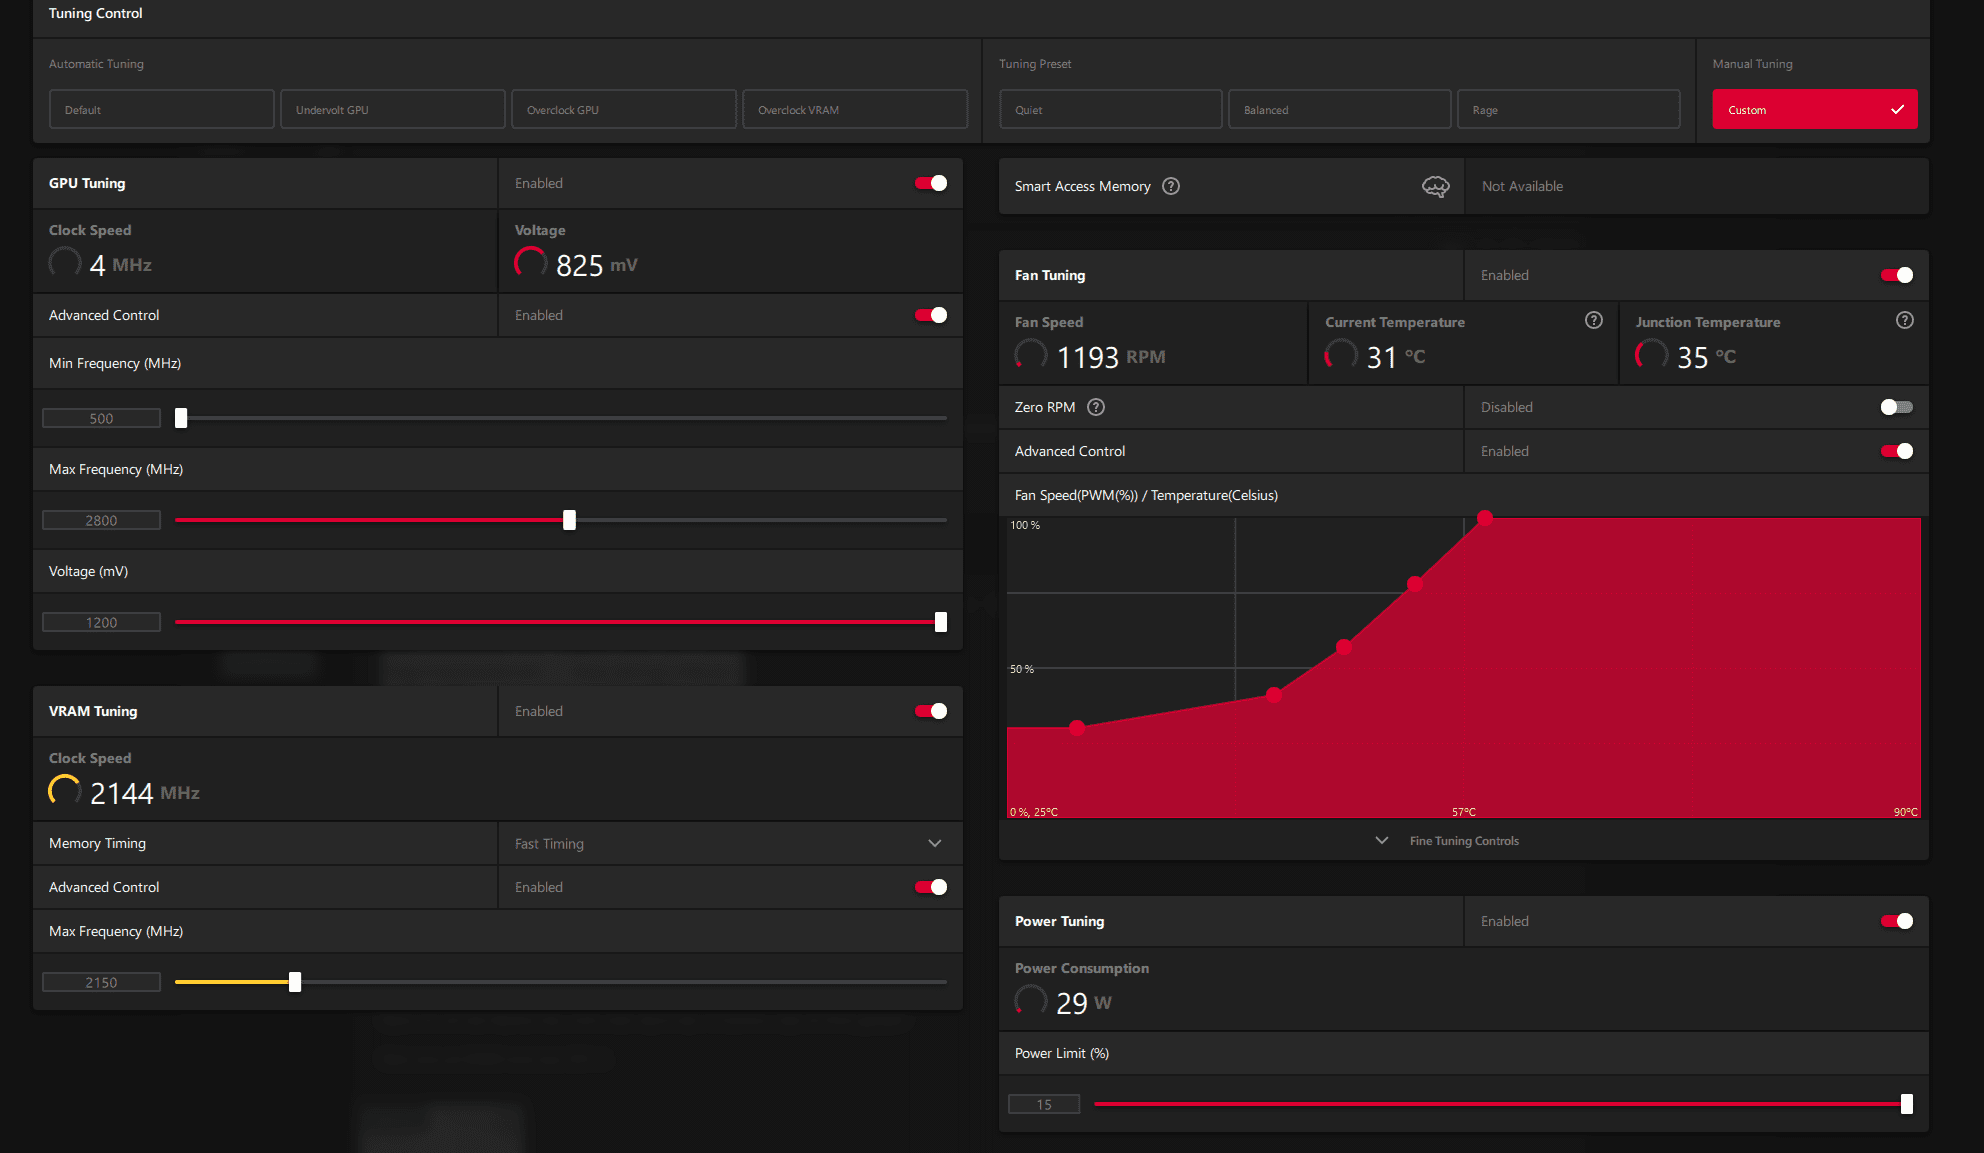Click the Voltage 1200 input field
Screen dimensions: 1984x1153
(101, 622)
